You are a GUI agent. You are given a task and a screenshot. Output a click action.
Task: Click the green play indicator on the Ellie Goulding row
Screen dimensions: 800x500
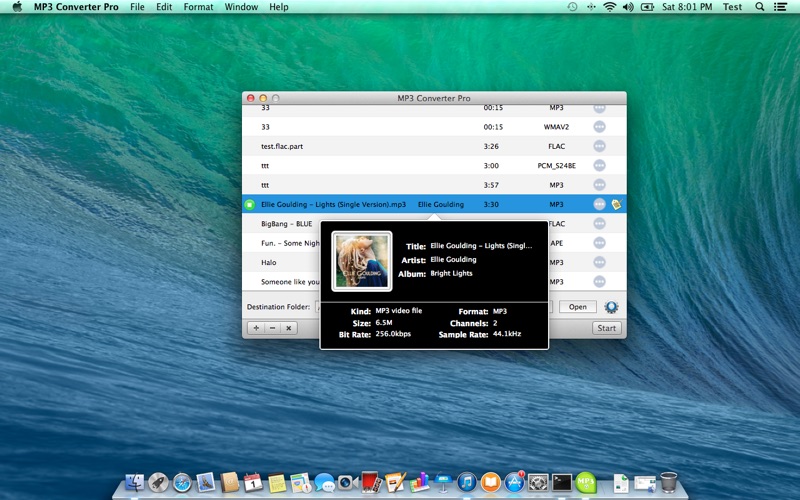[x=249, y=205]
